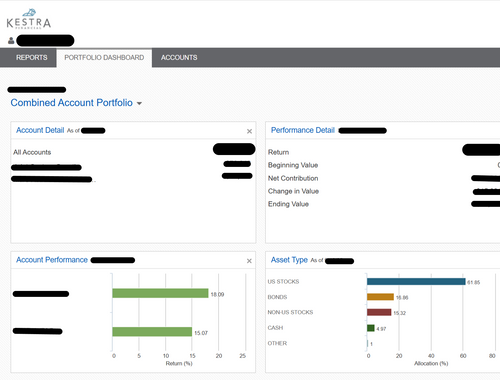
Task: Open the Reports tab
Action: click(32, 58)
